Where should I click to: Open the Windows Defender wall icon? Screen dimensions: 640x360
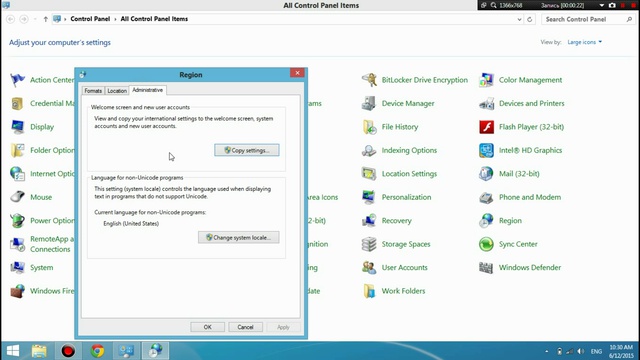coord(486,268)
